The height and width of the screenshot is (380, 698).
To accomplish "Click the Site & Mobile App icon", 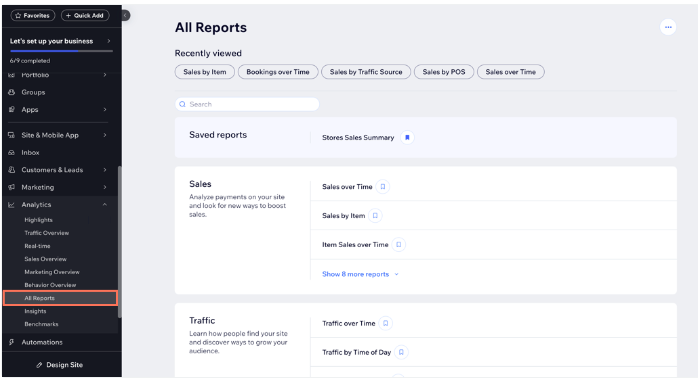I will [12, 135].
